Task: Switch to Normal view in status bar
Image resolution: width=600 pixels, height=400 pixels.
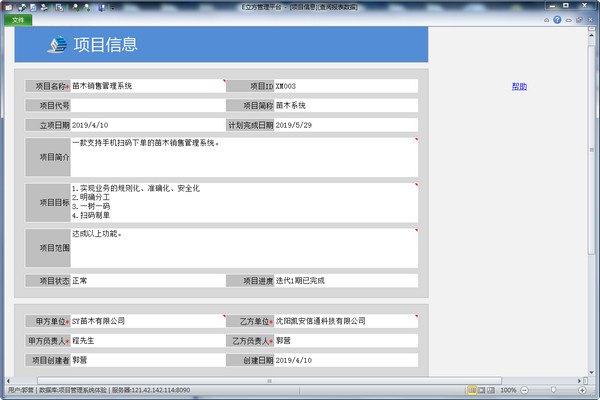Action: pyautogui.click(x=472, y=390)
